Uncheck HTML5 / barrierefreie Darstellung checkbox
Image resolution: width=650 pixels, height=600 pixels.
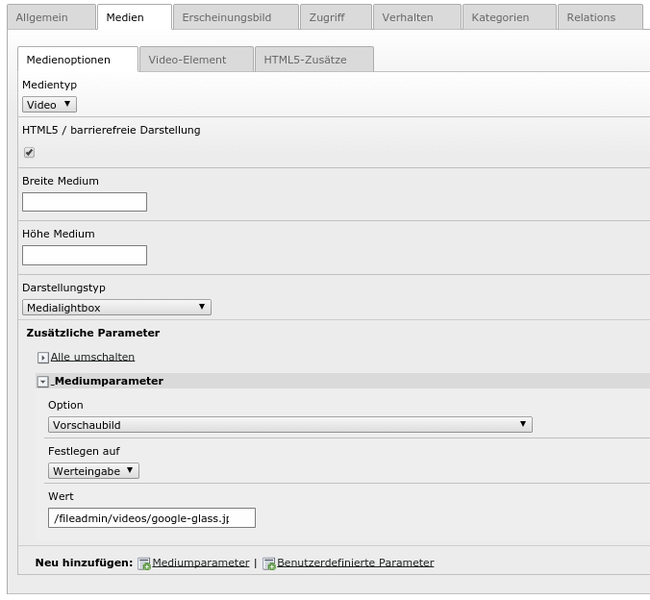coord(29,153)
